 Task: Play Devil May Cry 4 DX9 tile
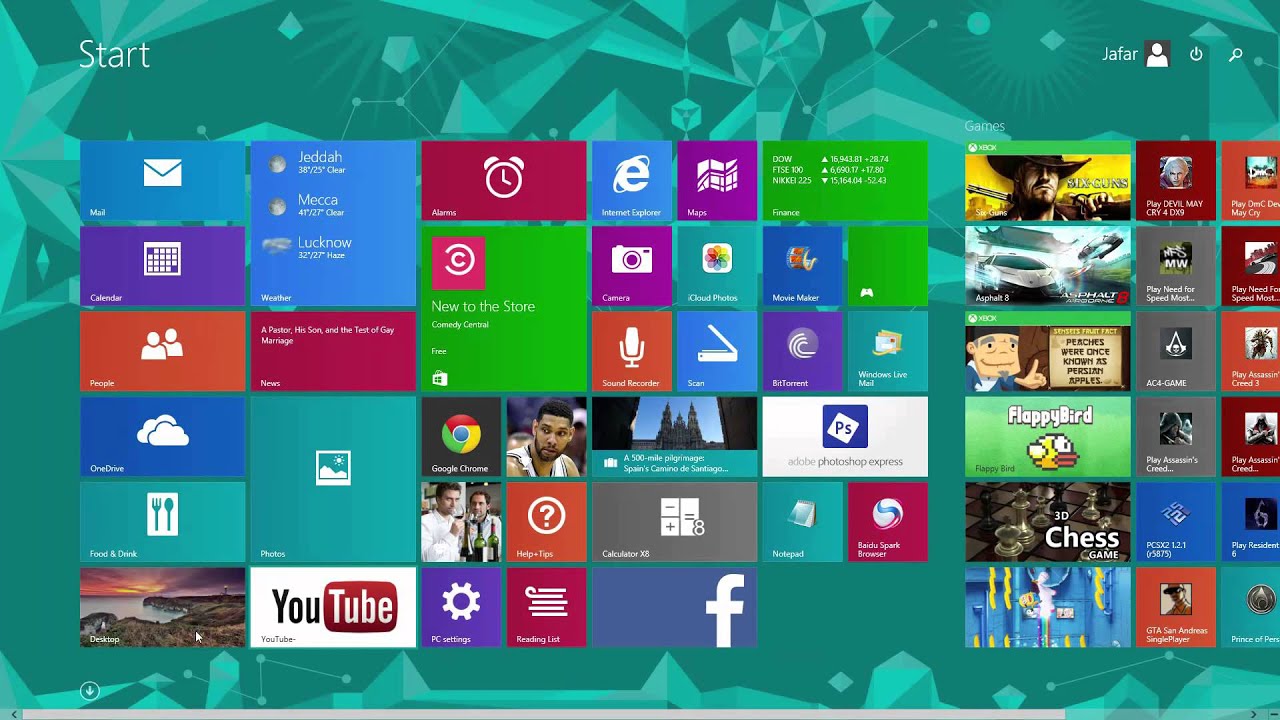[1176, 181]
